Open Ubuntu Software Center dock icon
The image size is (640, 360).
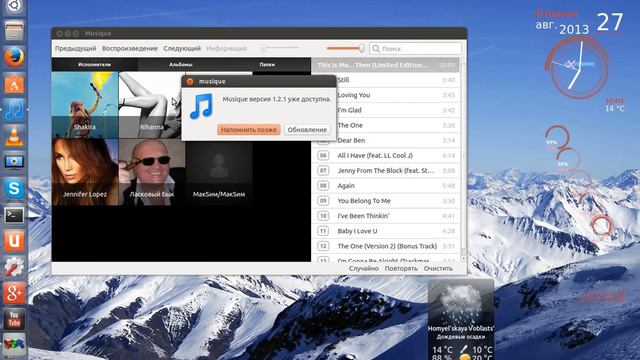(14, 84)
